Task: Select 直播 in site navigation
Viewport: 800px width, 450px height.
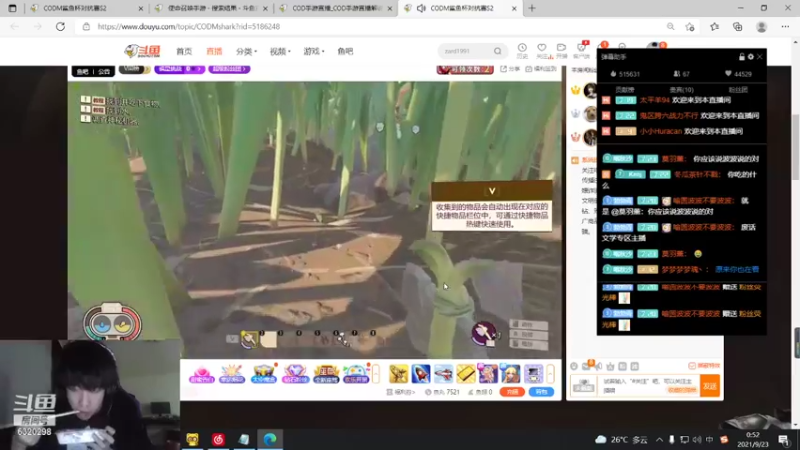Action: coord(214,52)
